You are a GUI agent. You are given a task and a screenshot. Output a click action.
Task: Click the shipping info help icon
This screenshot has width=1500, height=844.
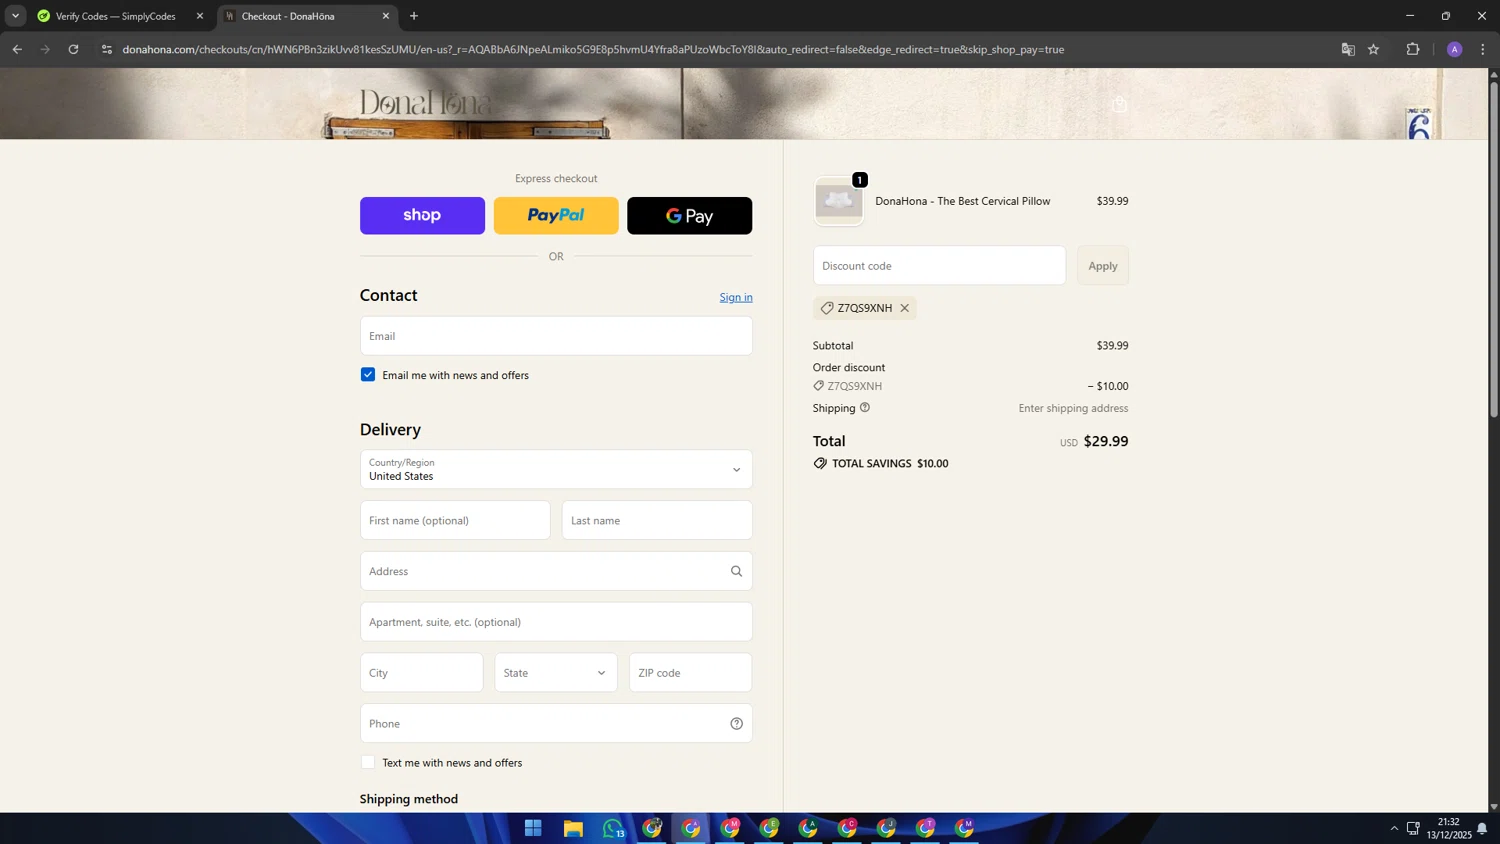point(865,407)
